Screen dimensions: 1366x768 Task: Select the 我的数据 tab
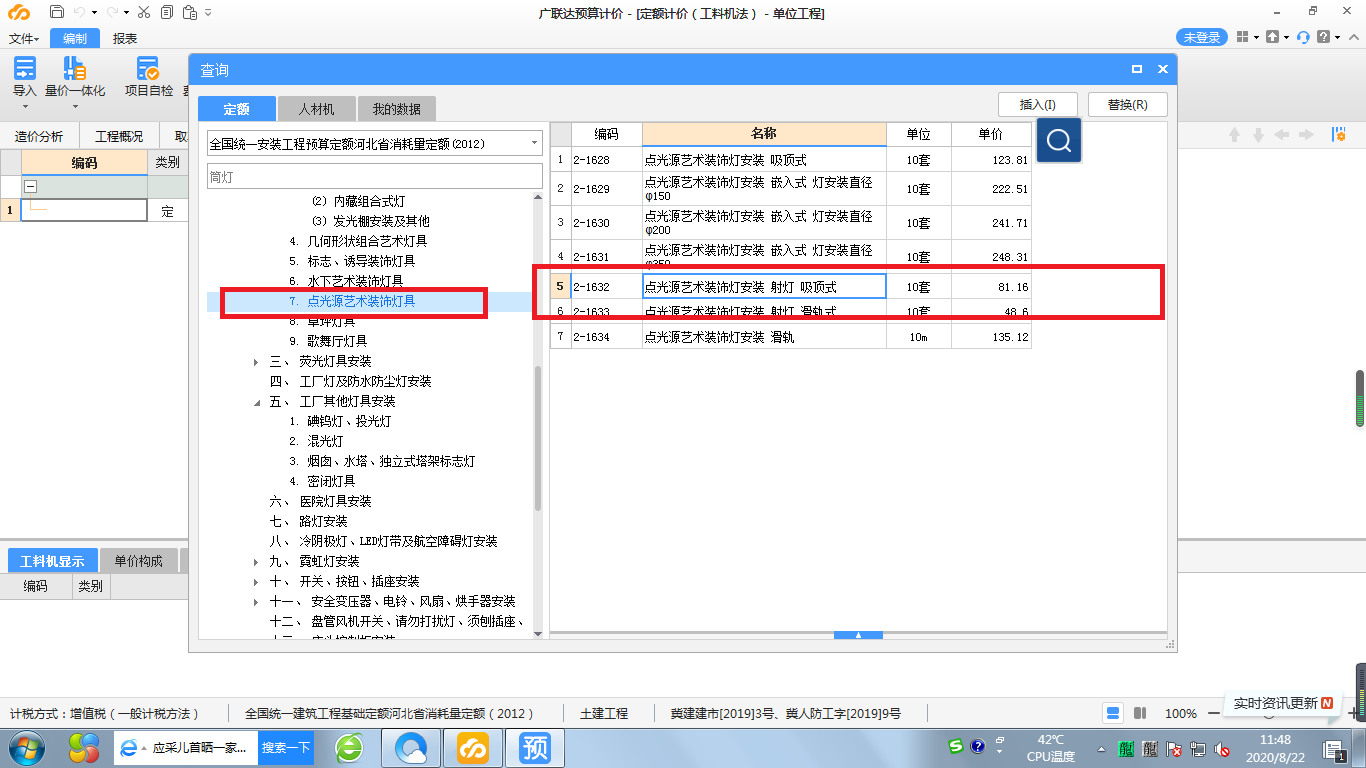click(x=397, y=108)
